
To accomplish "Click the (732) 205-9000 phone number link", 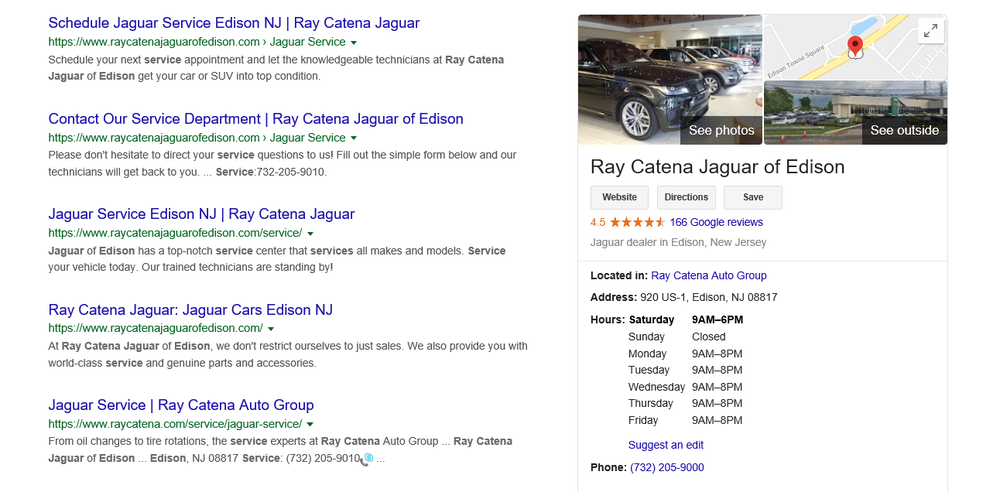I will [667, 467].
